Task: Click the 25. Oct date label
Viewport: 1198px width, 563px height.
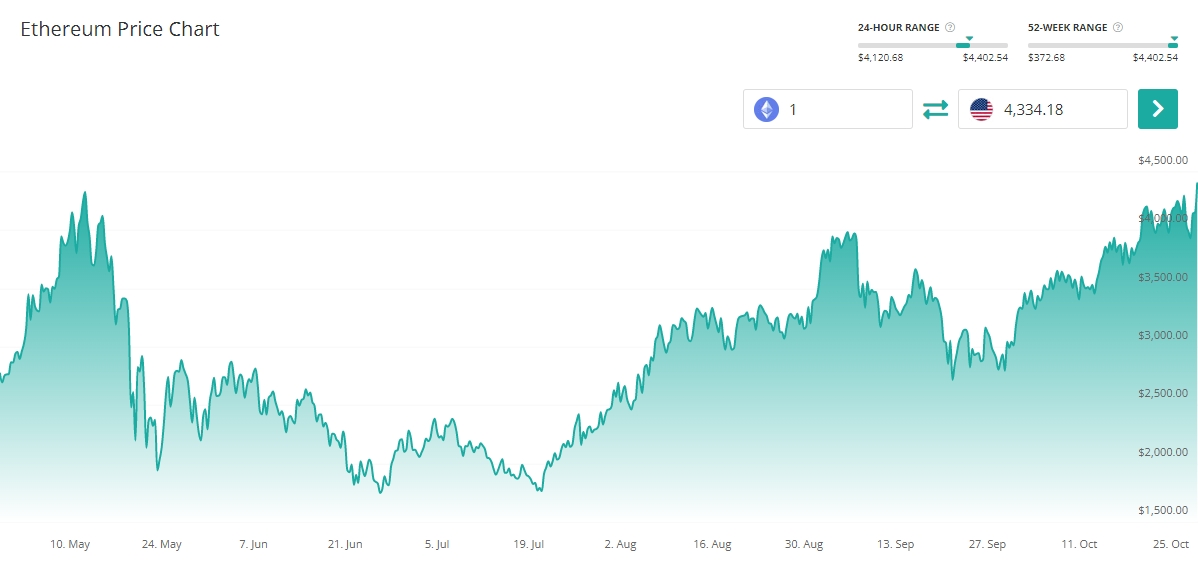Action: tap(1169, 544)
